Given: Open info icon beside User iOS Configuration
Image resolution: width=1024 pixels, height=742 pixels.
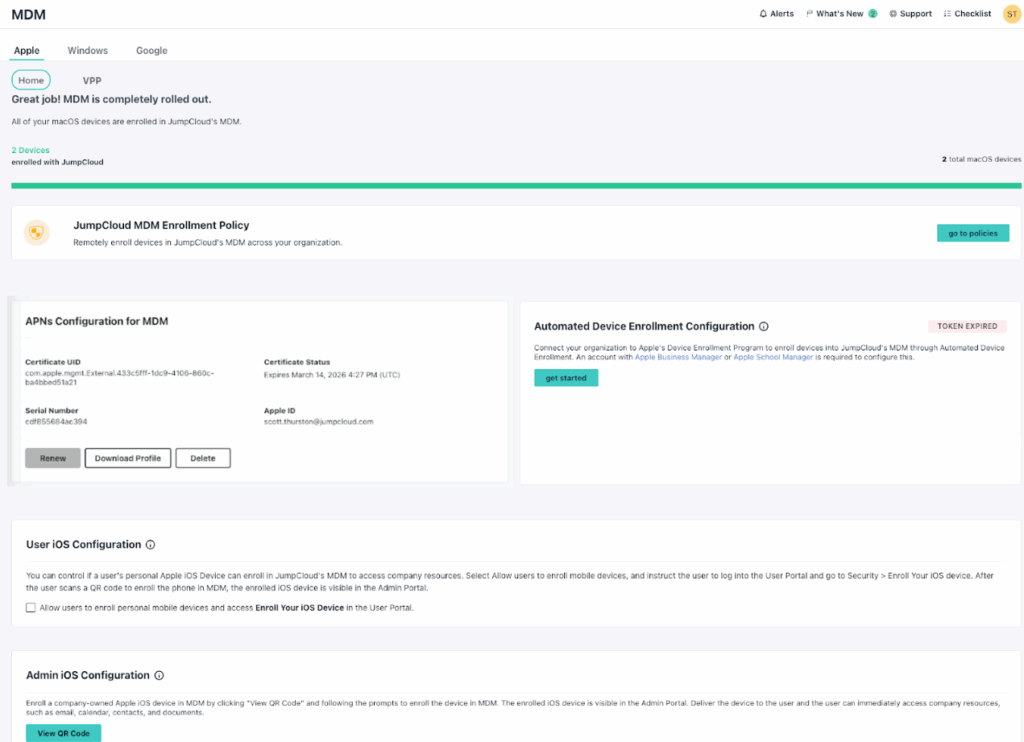Looking at the screenshot, I should (150, 545).
